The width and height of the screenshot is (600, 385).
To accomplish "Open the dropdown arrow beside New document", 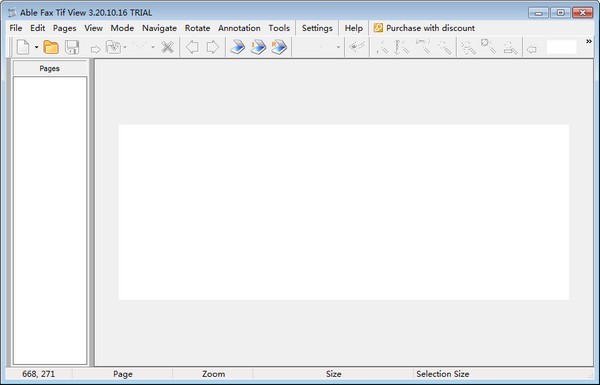I will [x=36, y=47].
